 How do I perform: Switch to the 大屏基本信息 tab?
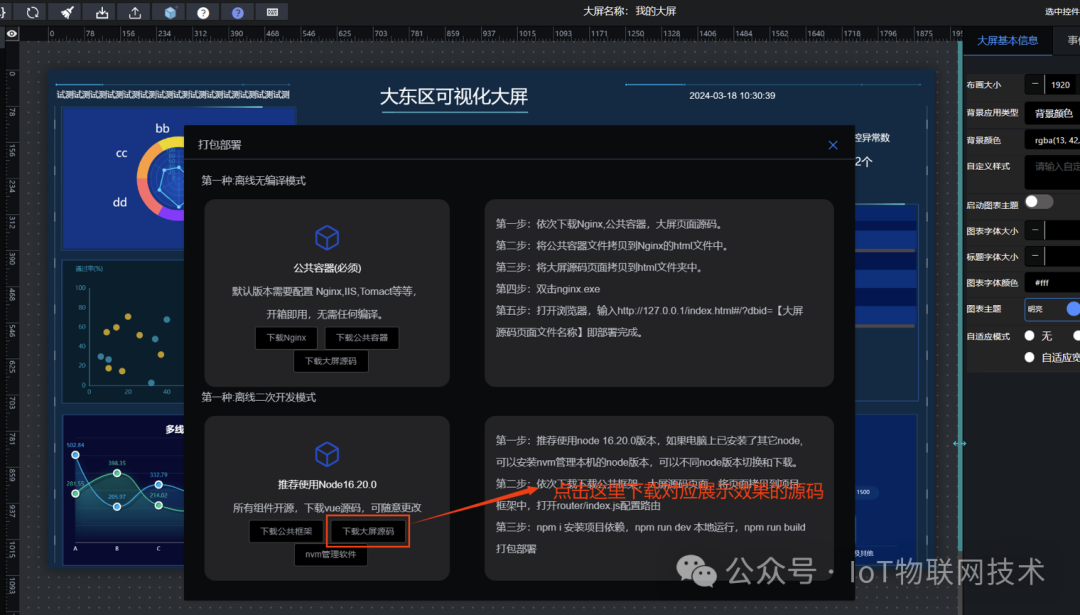(1008, 41)
